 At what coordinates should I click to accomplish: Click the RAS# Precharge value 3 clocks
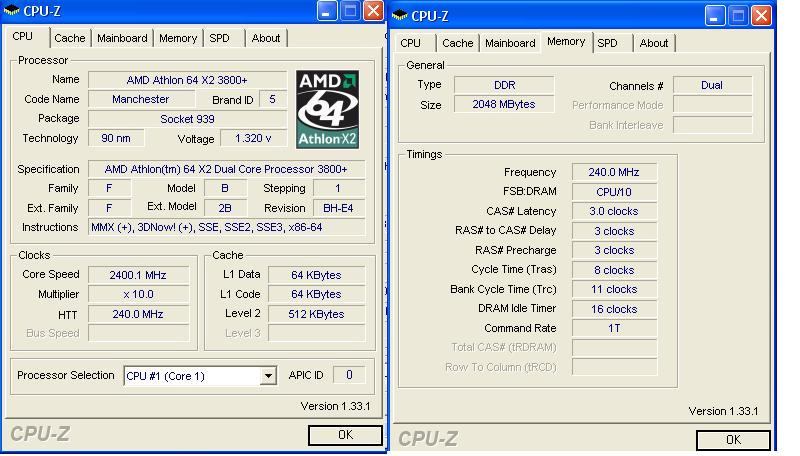click(614, 250)
